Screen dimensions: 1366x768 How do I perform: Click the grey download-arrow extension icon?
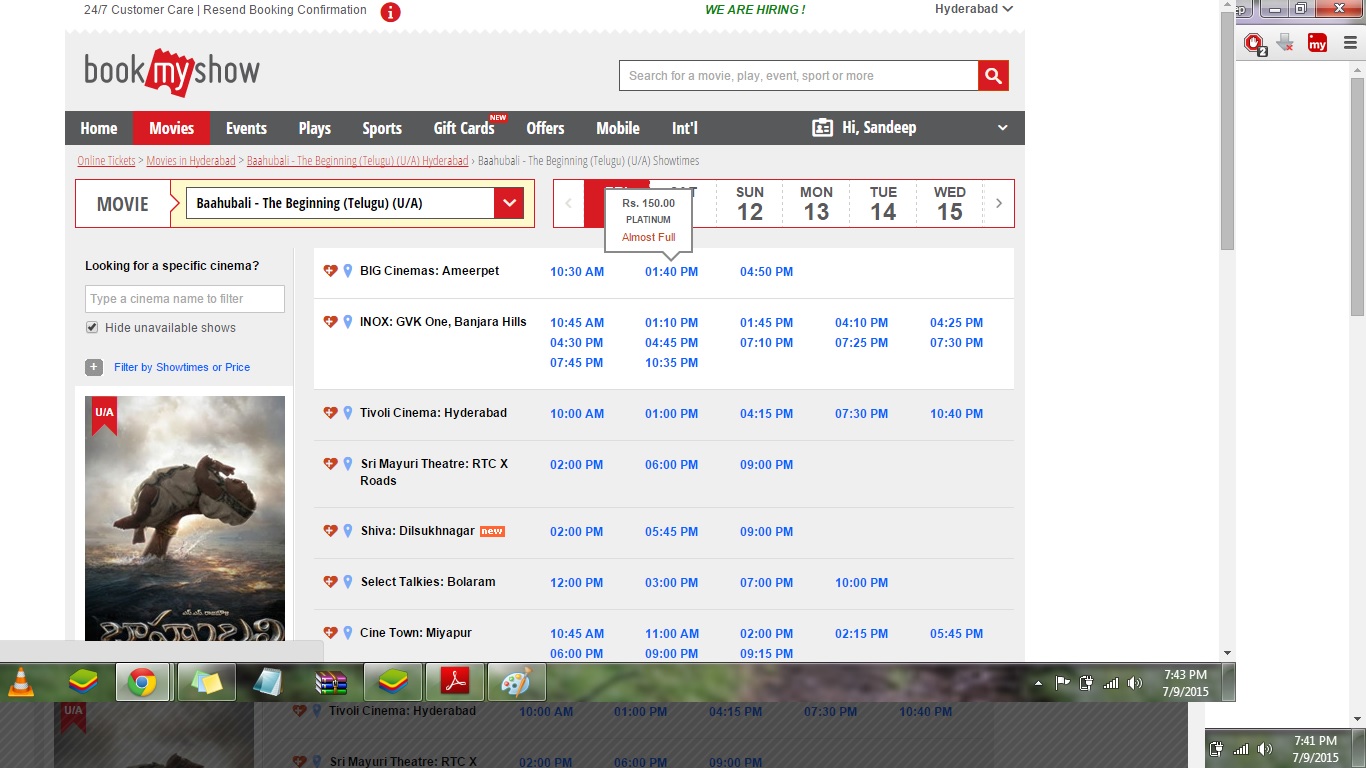[x=1286, y=43]
